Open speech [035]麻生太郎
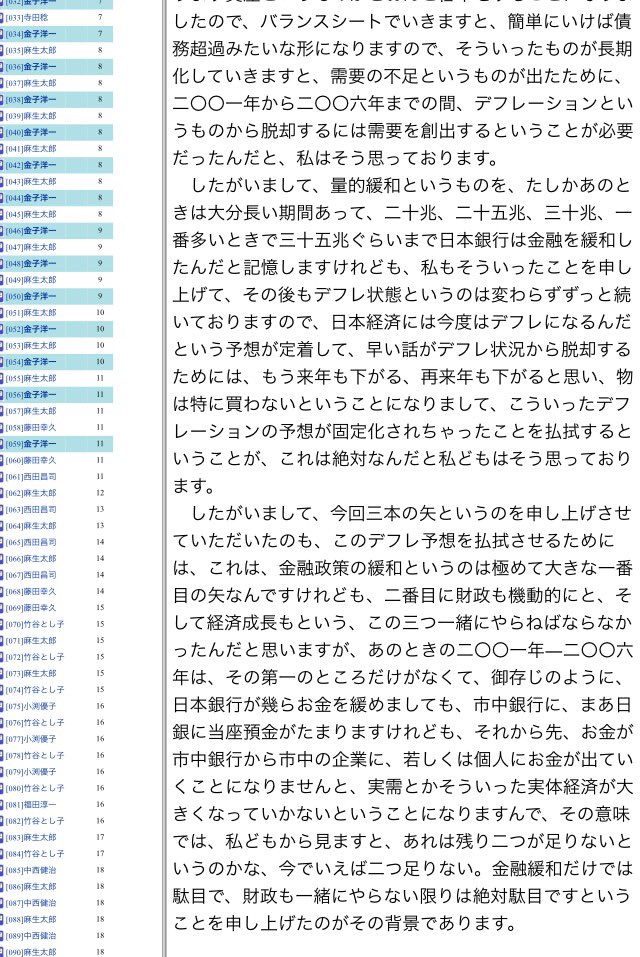 click(x=31, y=51)
